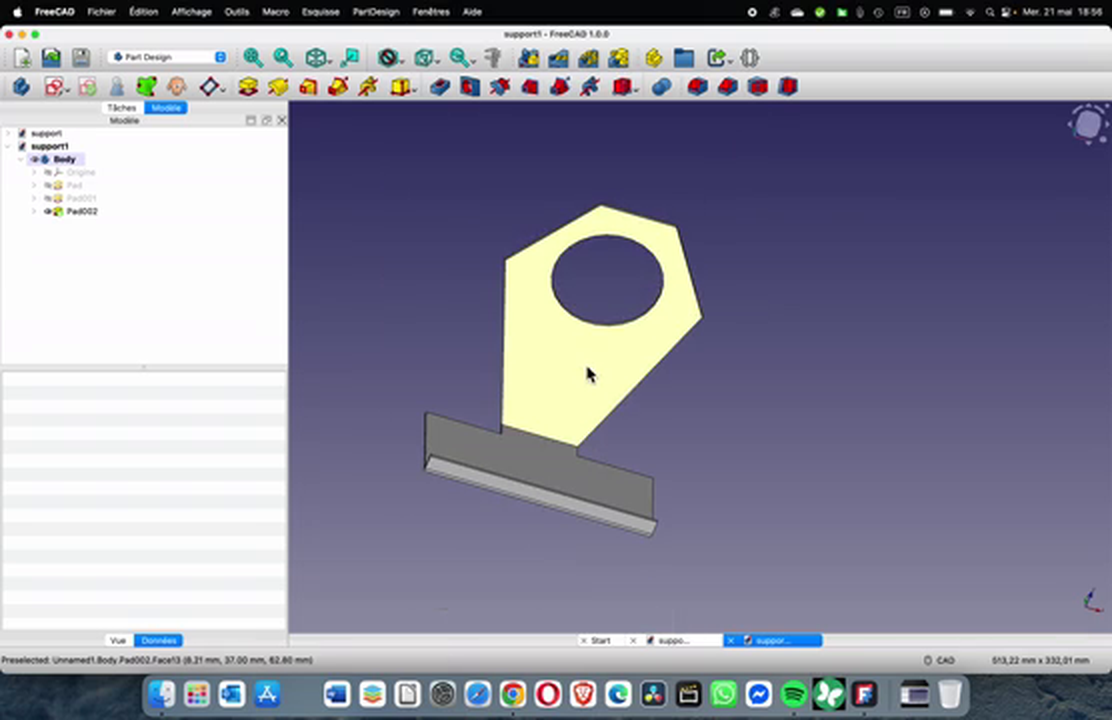Click the Save document icon
Viewport: 1112px width, 720px height.
pyautogui.click(x=81, y=57)
